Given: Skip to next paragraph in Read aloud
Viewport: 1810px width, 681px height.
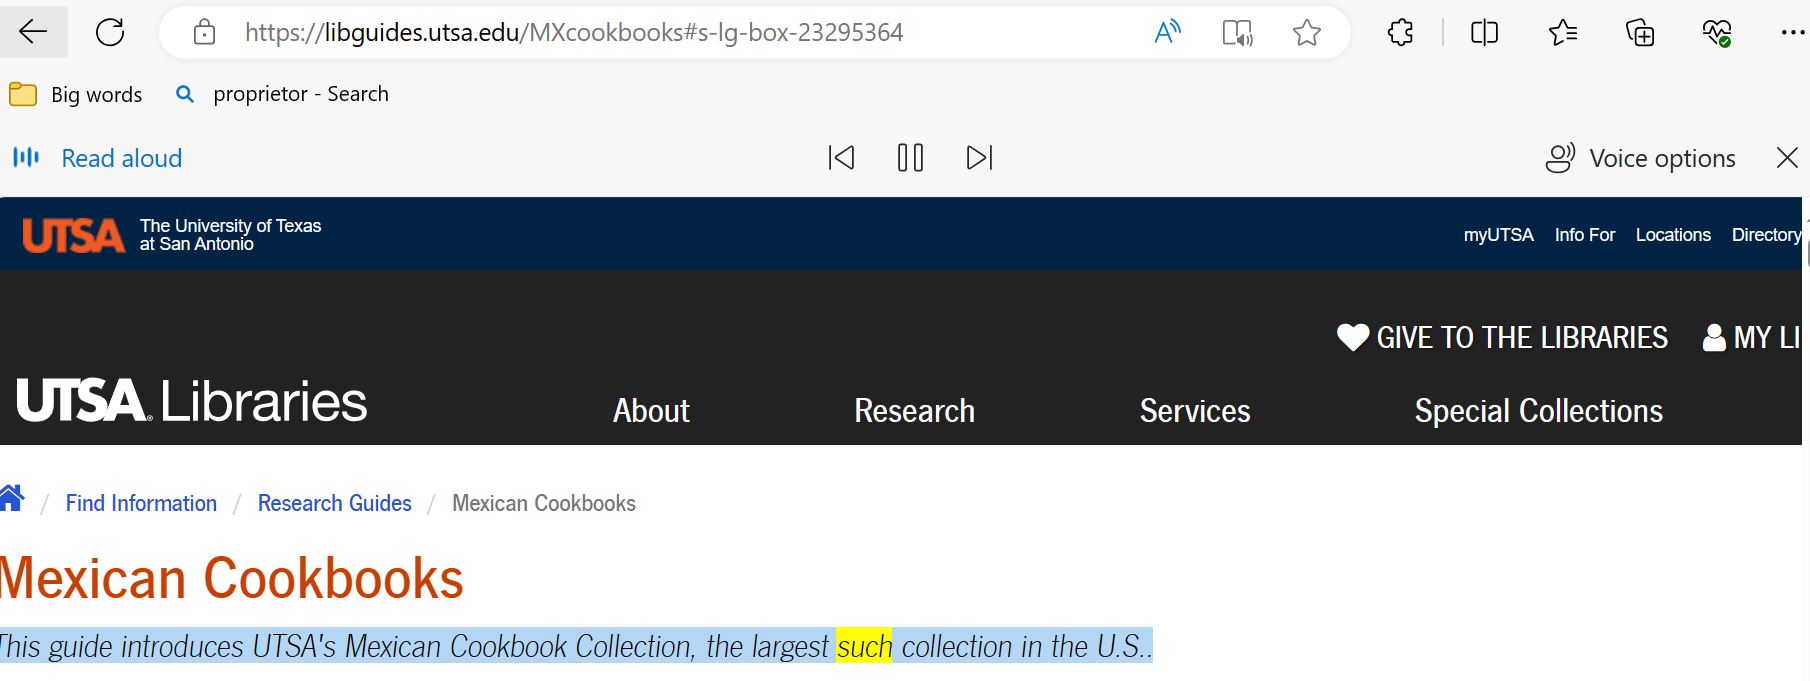Looking at the screenshot, I should click(x=979, y=158).
